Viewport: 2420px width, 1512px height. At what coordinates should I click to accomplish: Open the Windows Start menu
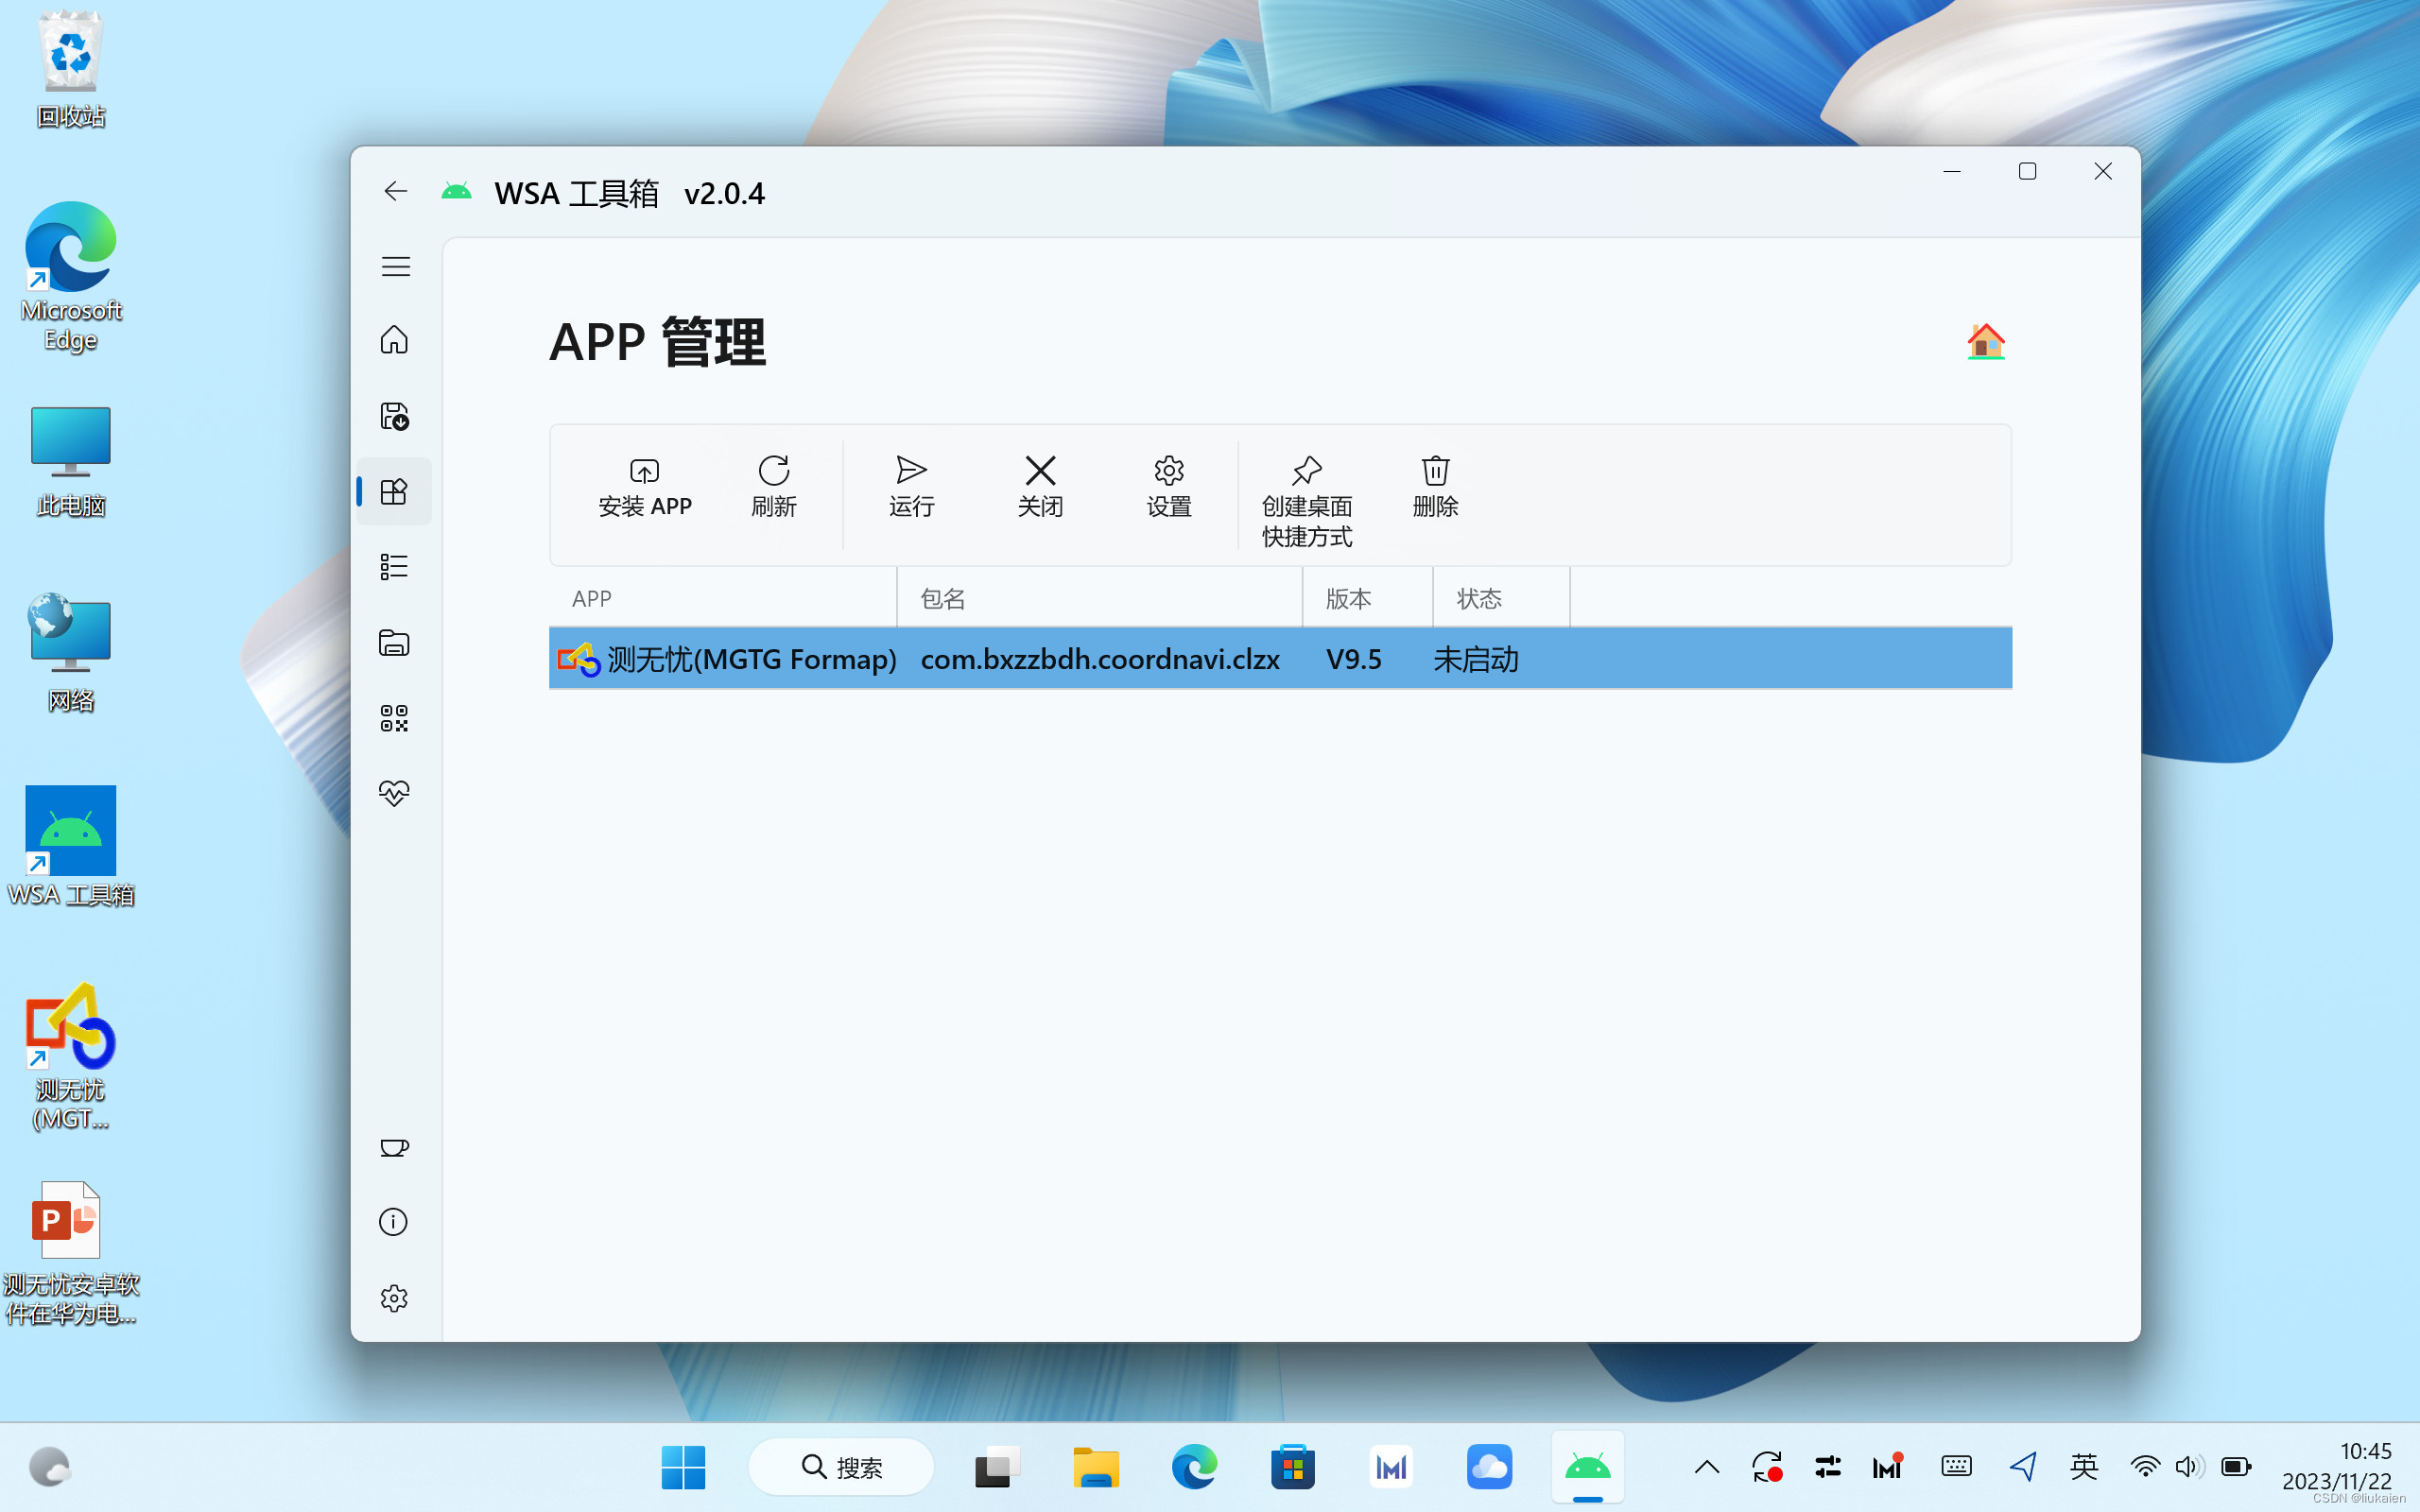[683, 1467]
